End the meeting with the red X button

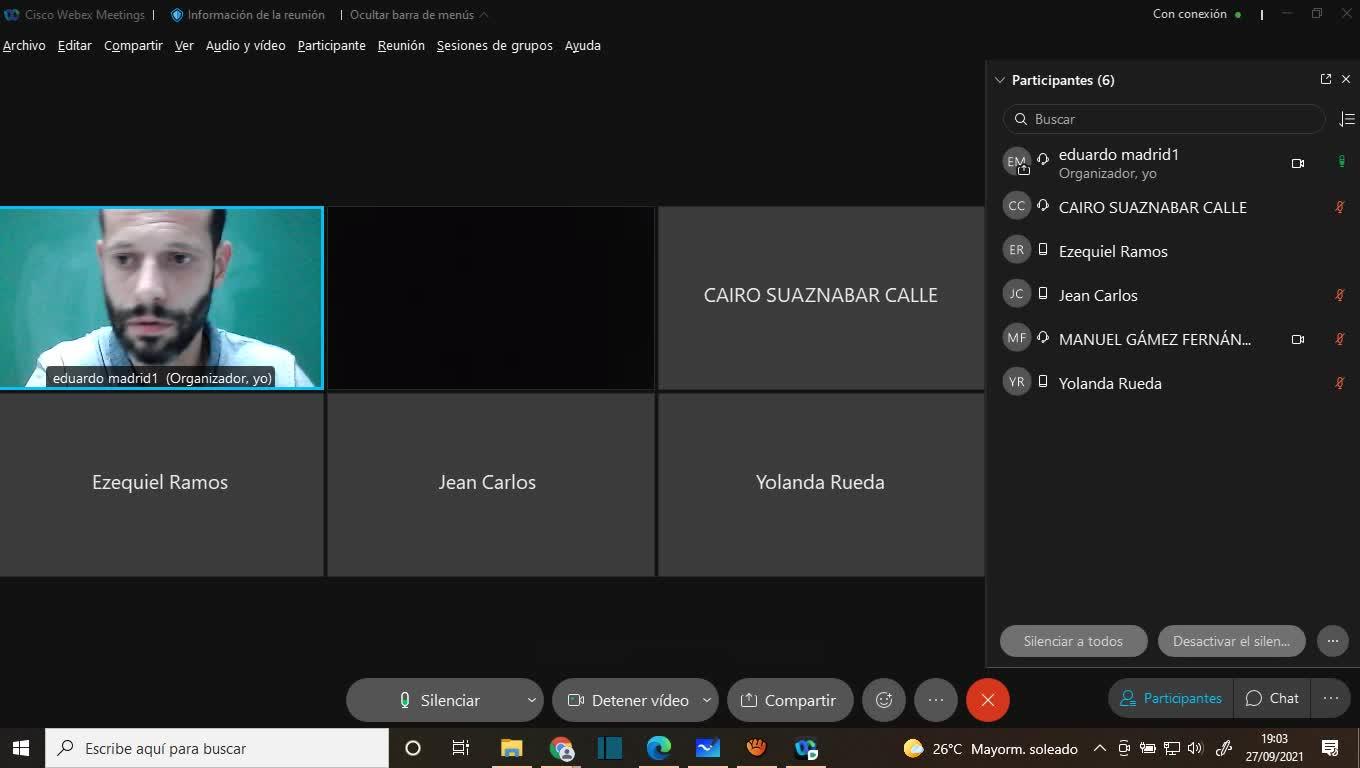pos(988,700)
